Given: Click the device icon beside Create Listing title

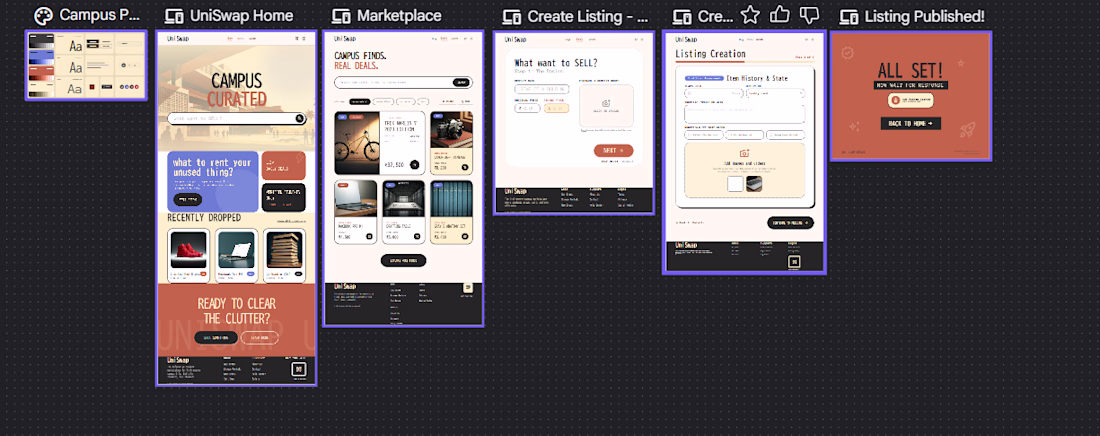Looking at the screenshot, I should 512,16.
